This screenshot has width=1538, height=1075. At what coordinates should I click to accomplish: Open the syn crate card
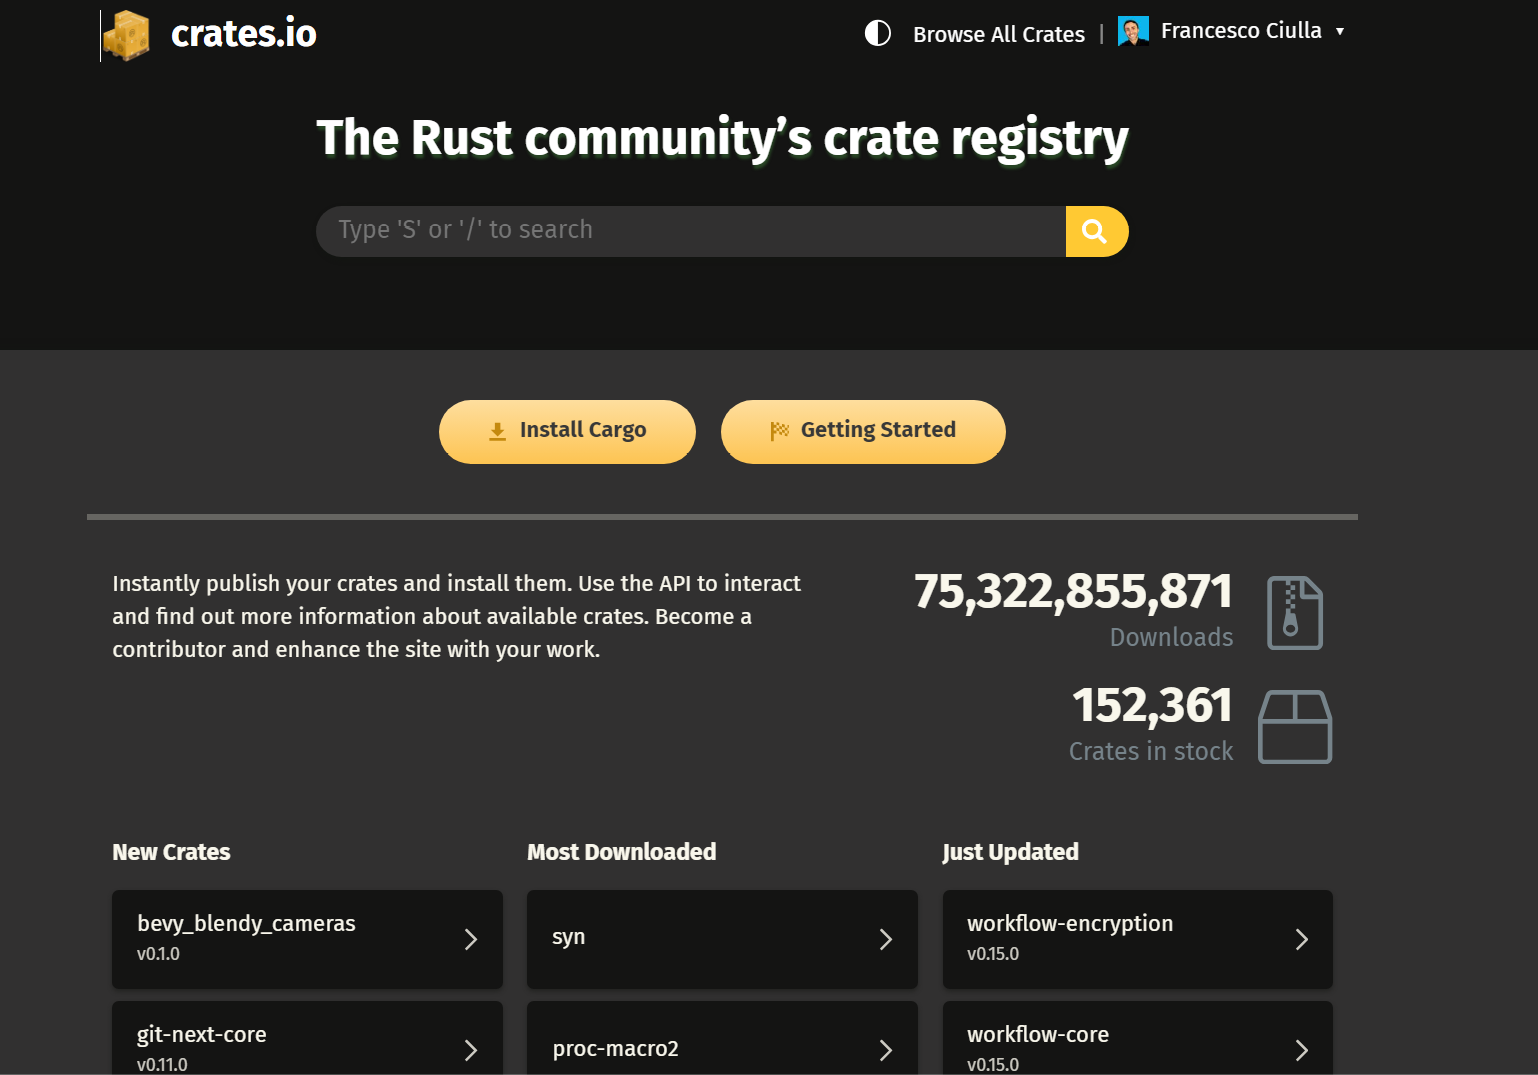(x=722, y=939)
